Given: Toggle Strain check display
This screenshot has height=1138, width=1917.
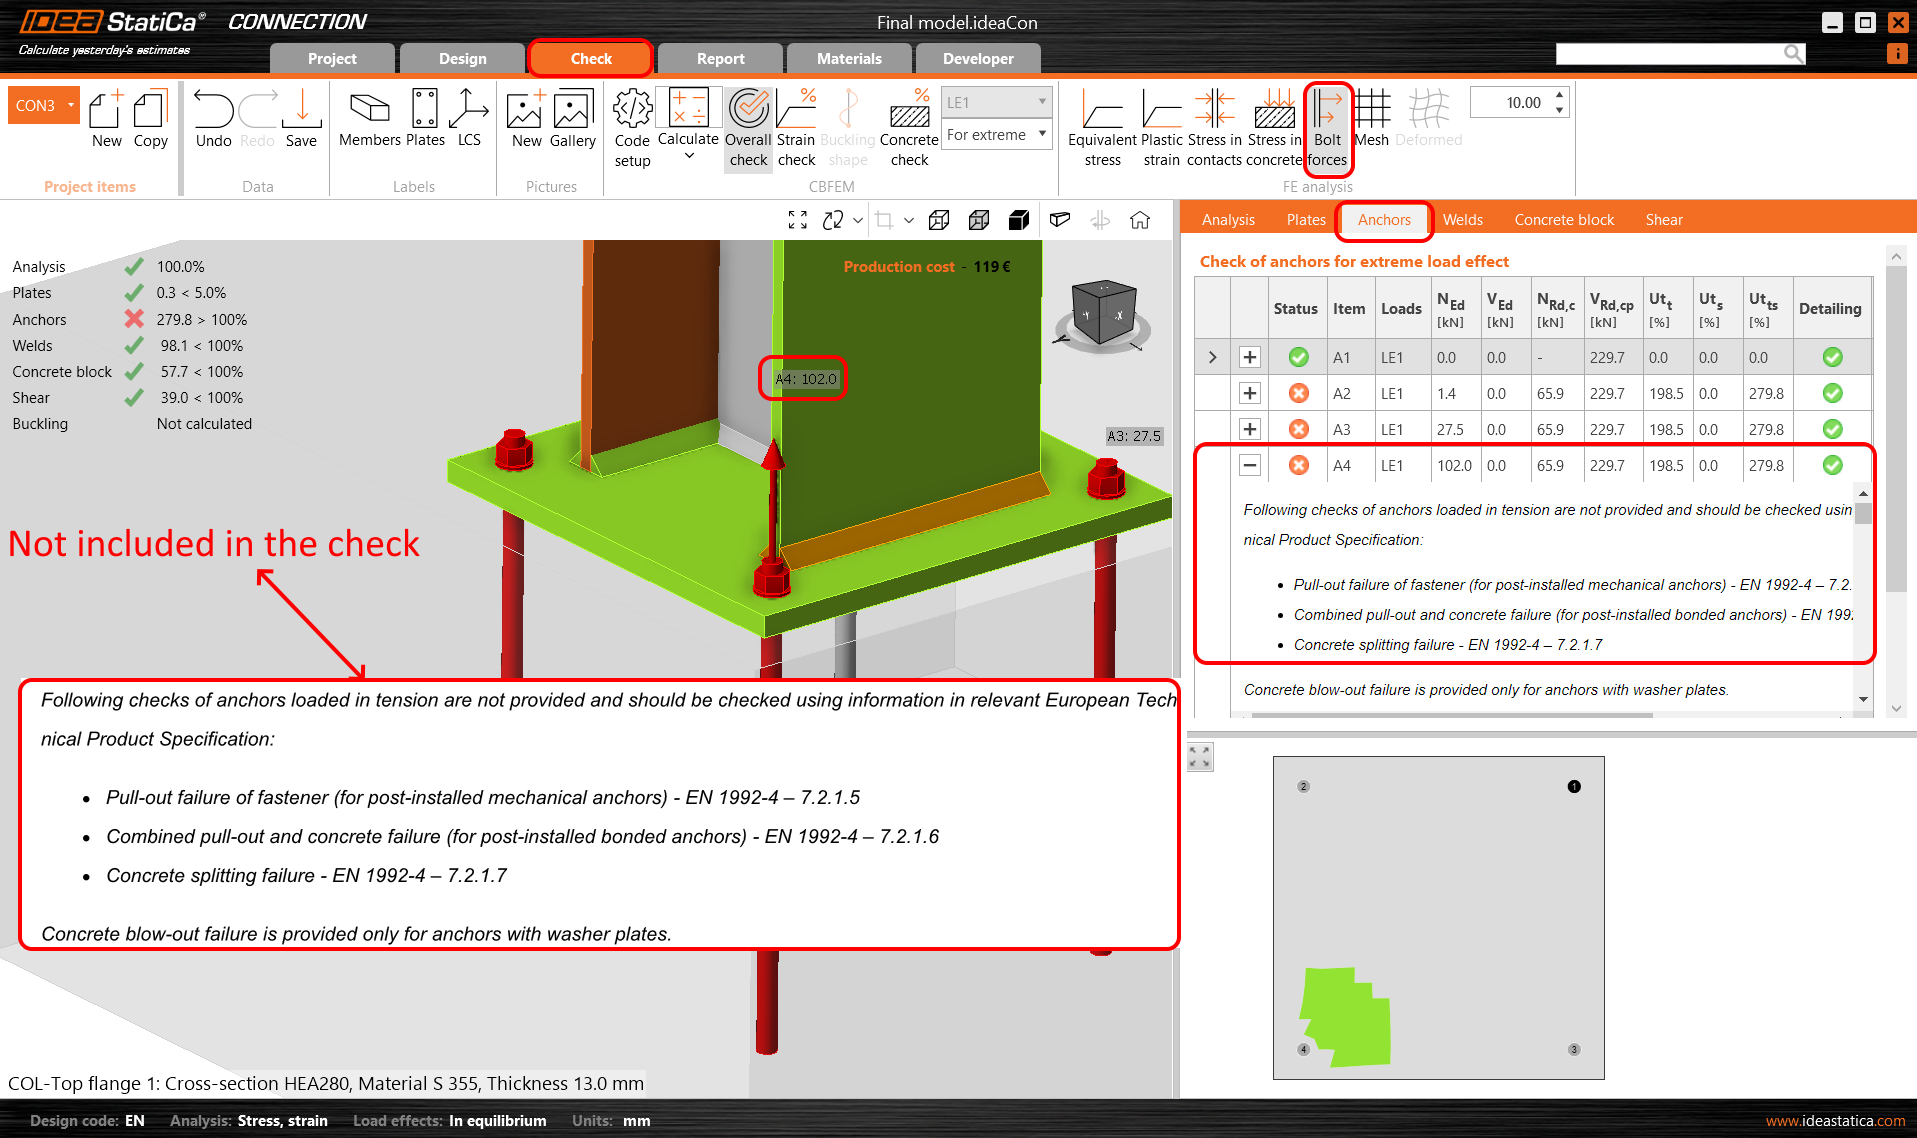Looking at the screenshot, I should click(x=796, y=128).
